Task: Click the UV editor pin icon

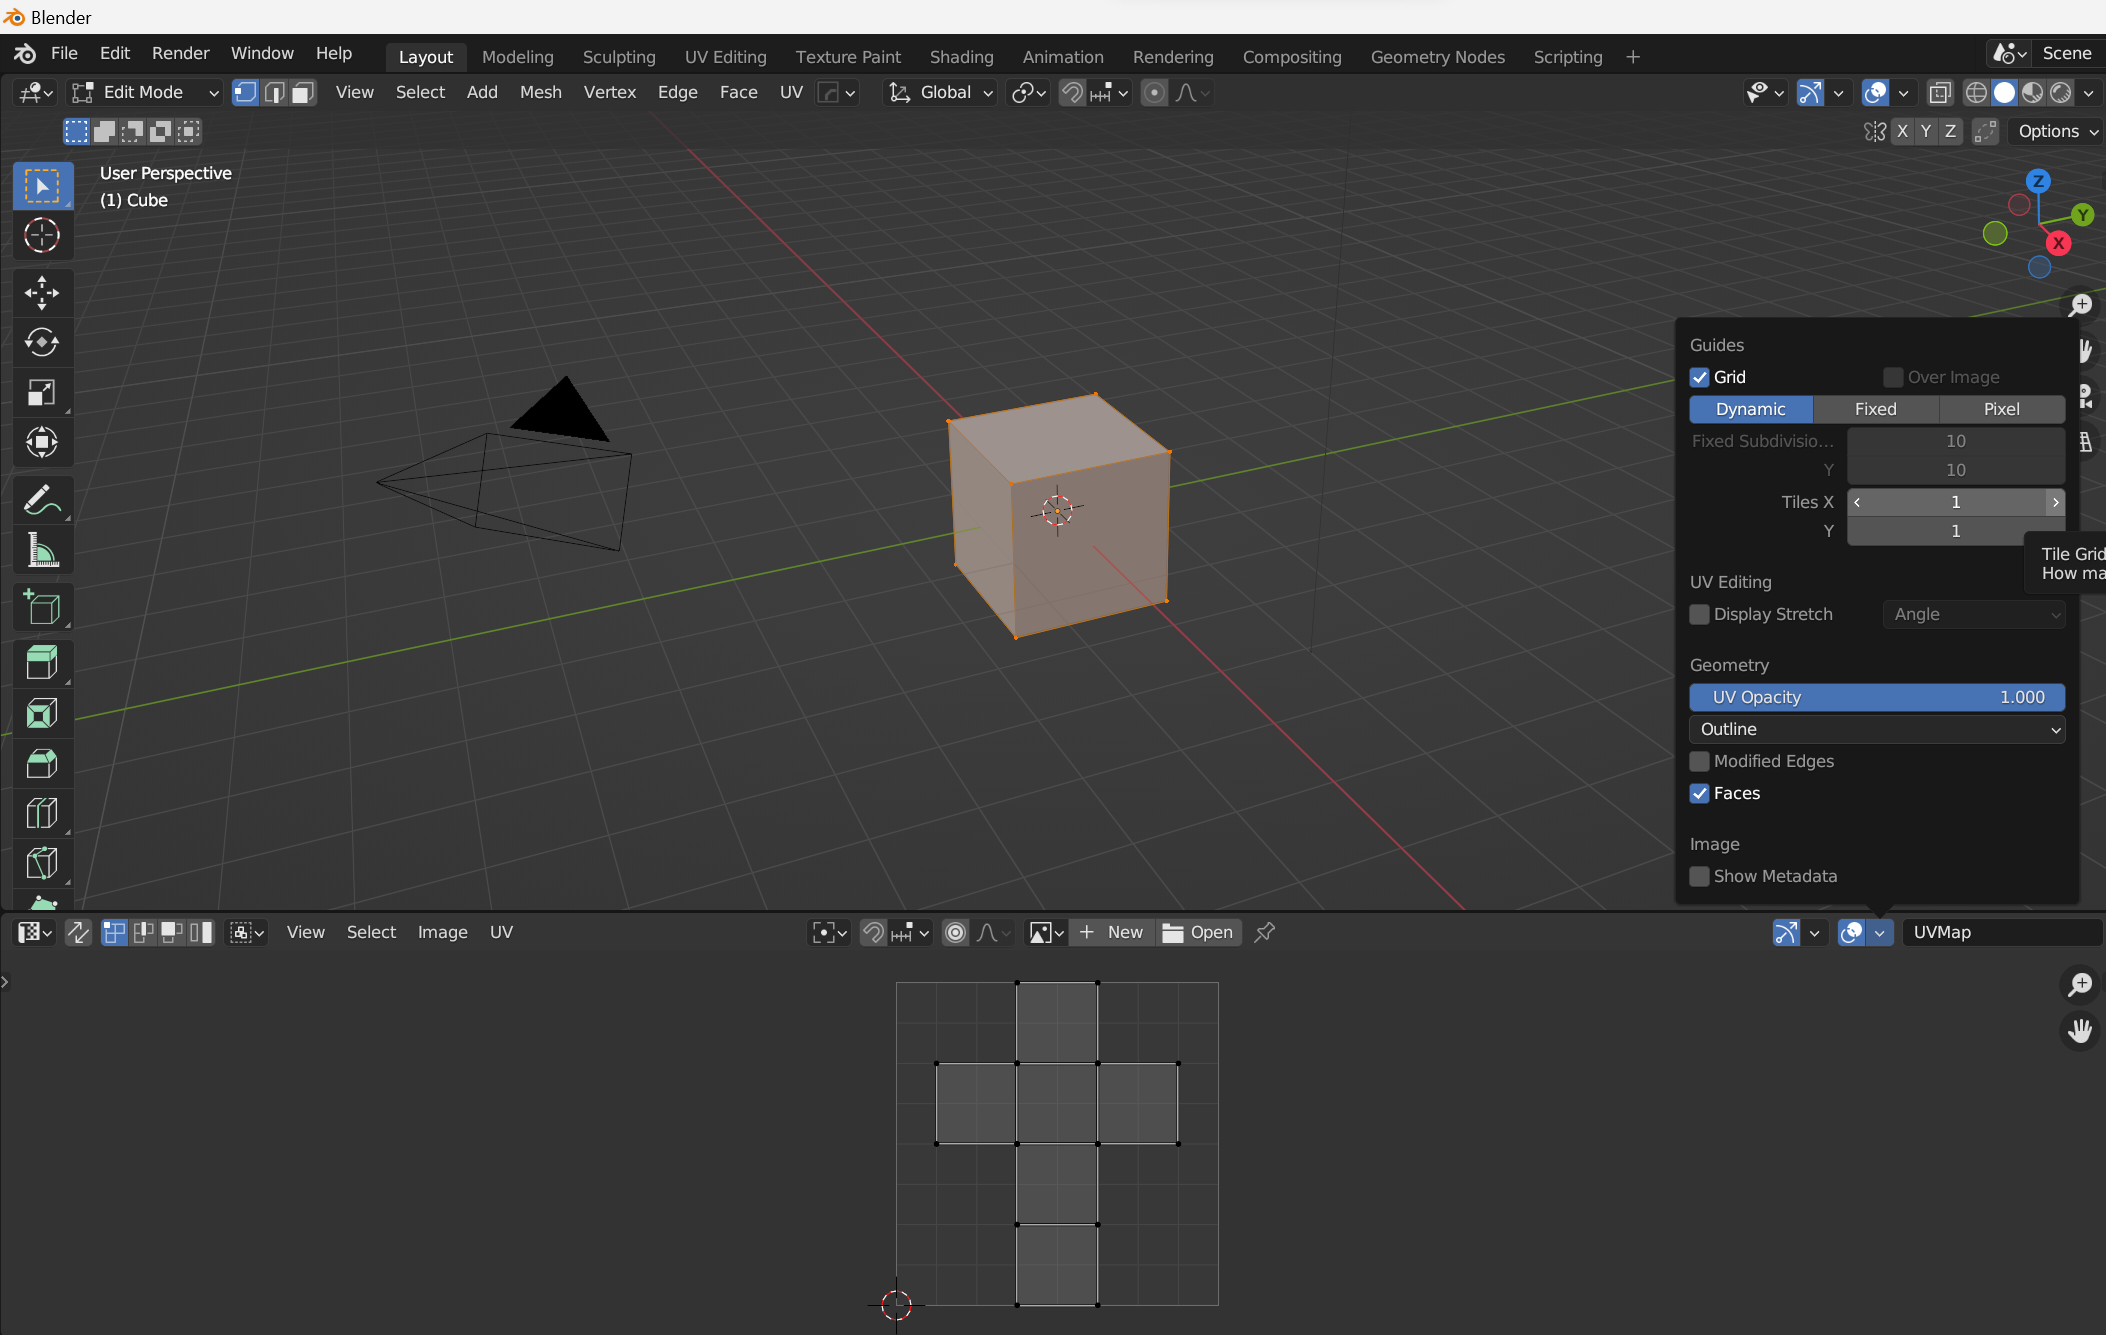Action: pos(1264,932)
